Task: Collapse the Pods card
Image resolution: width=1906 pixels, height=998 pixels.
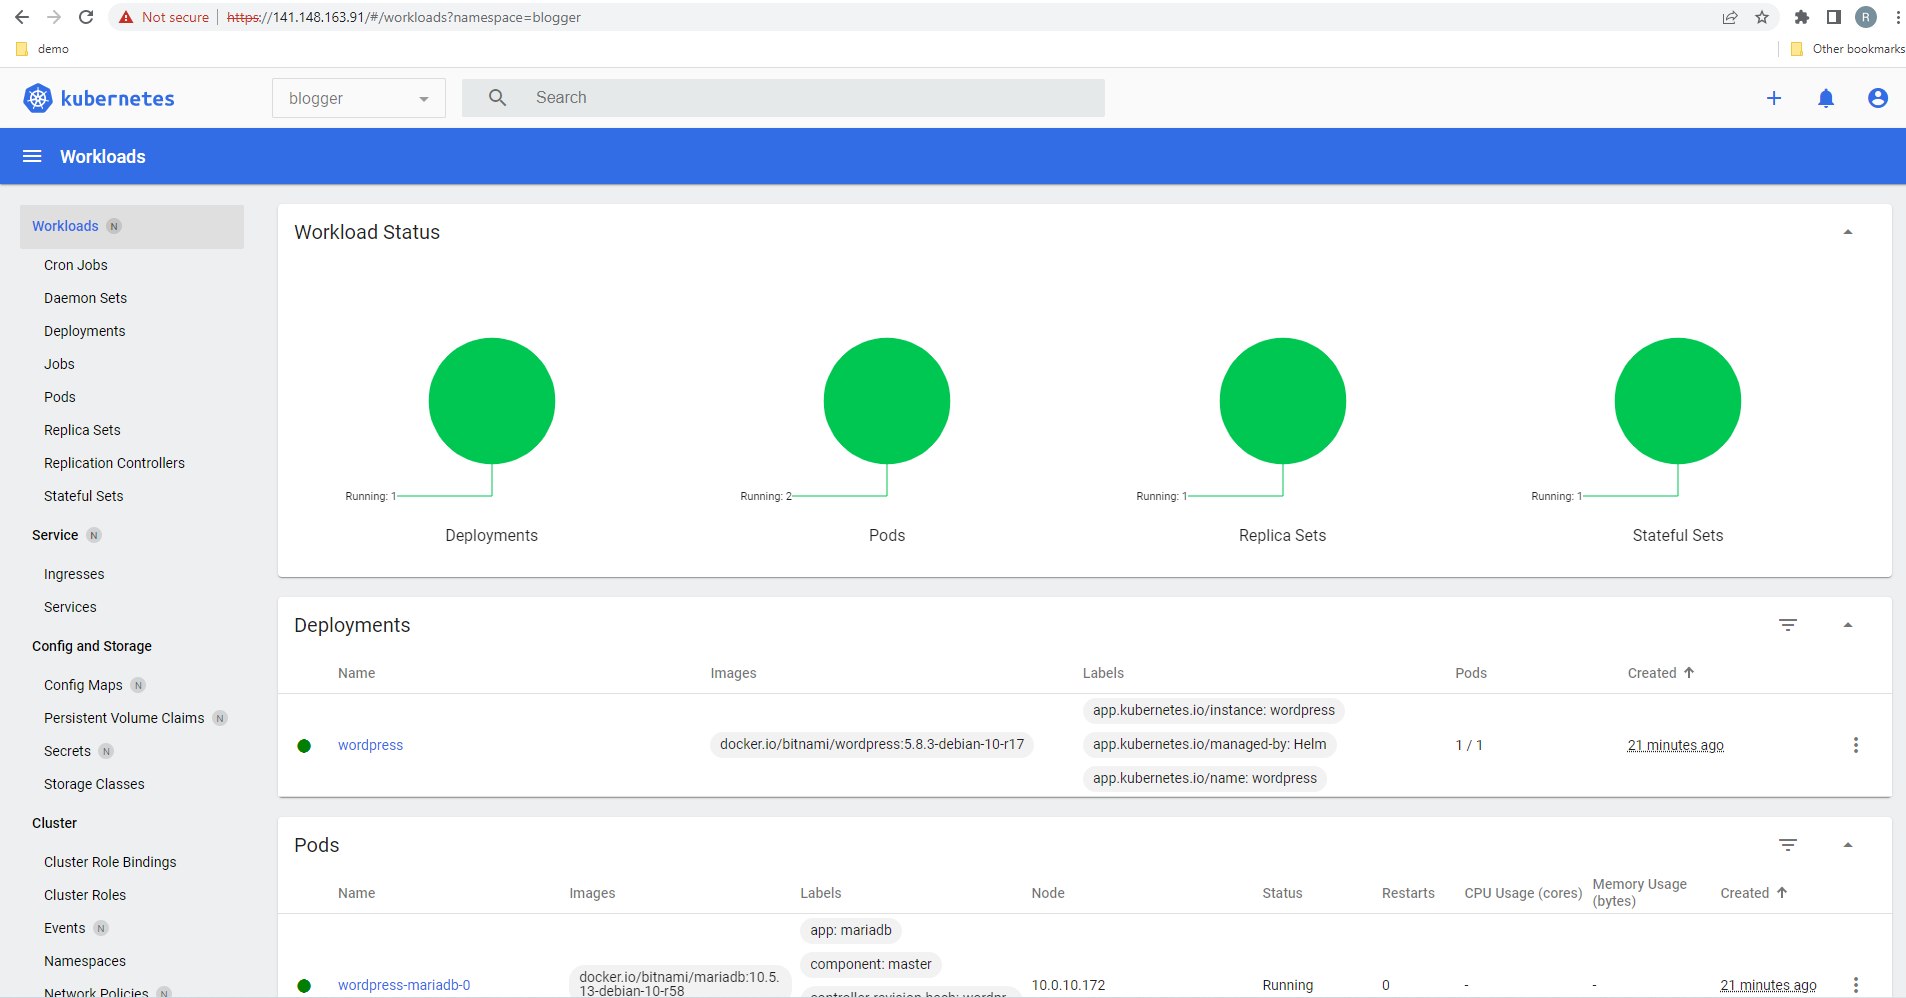Action: [x=1848, y=845]
